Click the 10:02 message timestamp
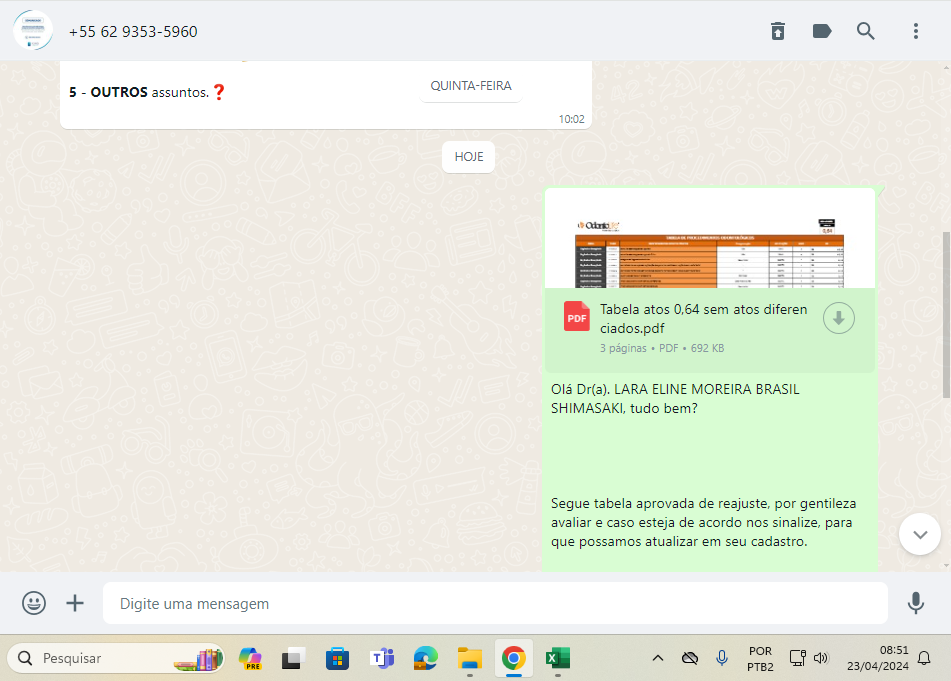Image resolution: width=951 pixels, height=681 pixels. pos(571,119)
